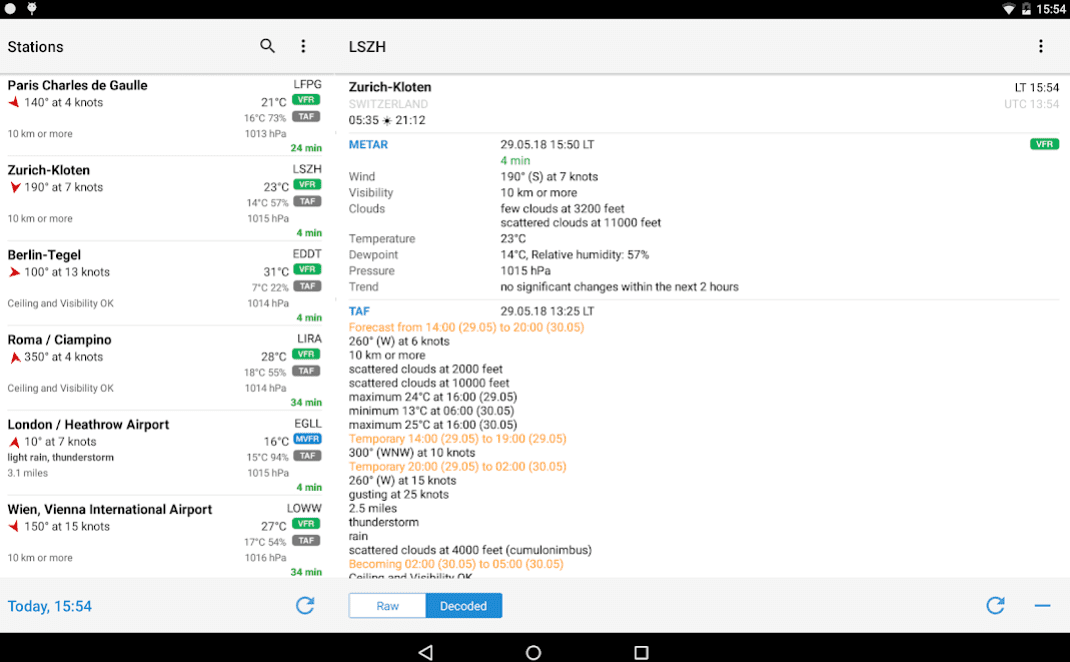
Task: Click the VFR badge next to Zurich-Kloten
Action: 307,184
